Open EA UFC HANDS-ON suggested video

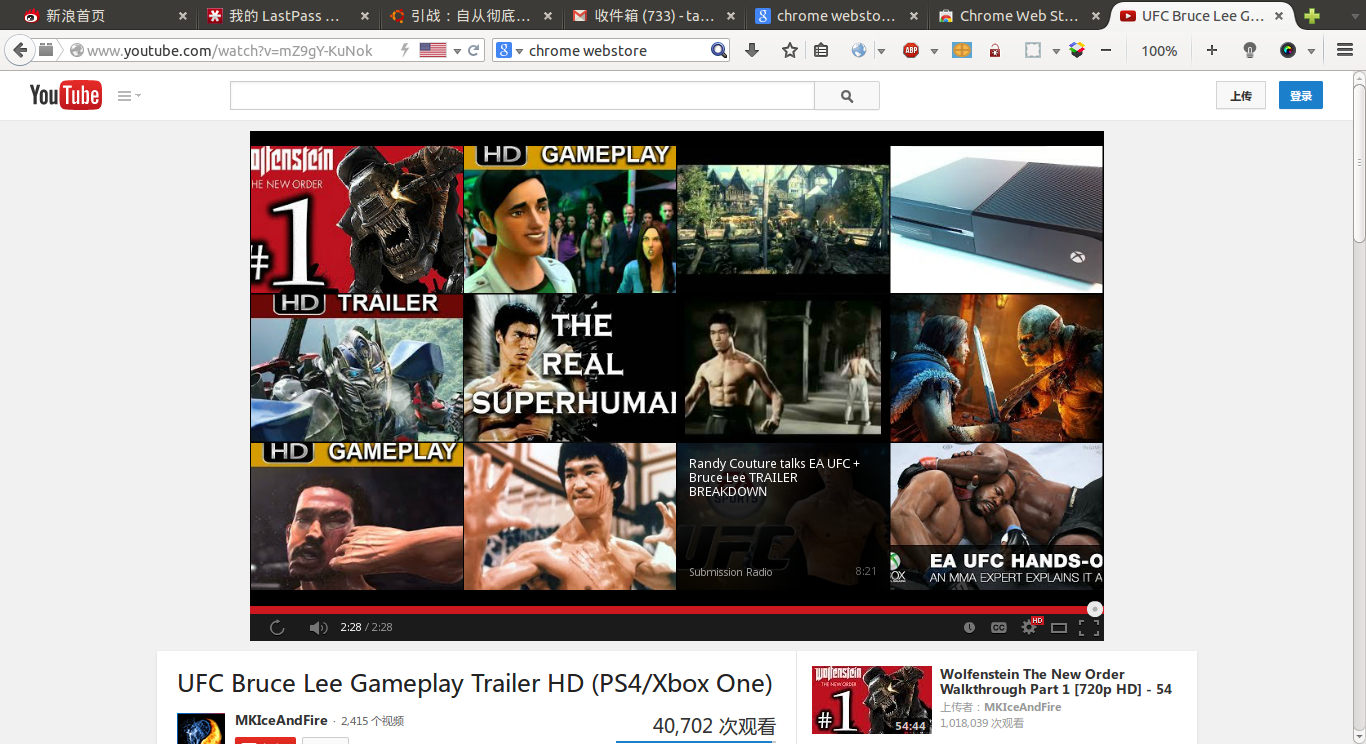point(996,516)
